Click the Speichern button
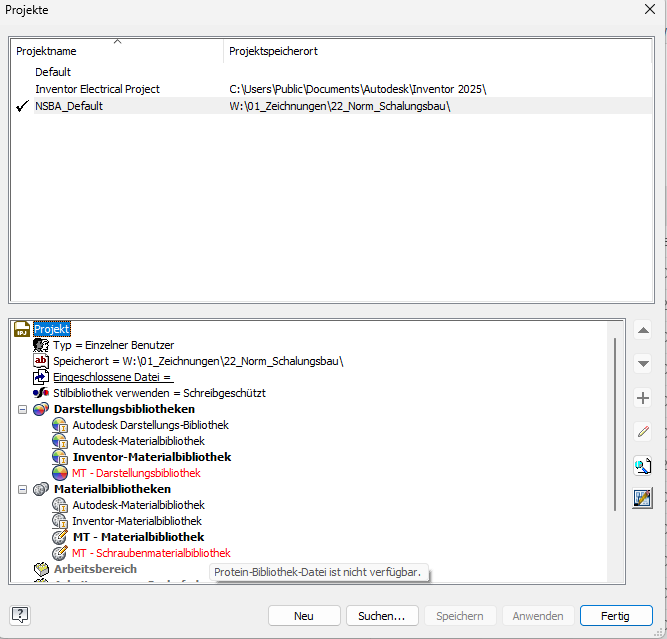 point(460,616)
